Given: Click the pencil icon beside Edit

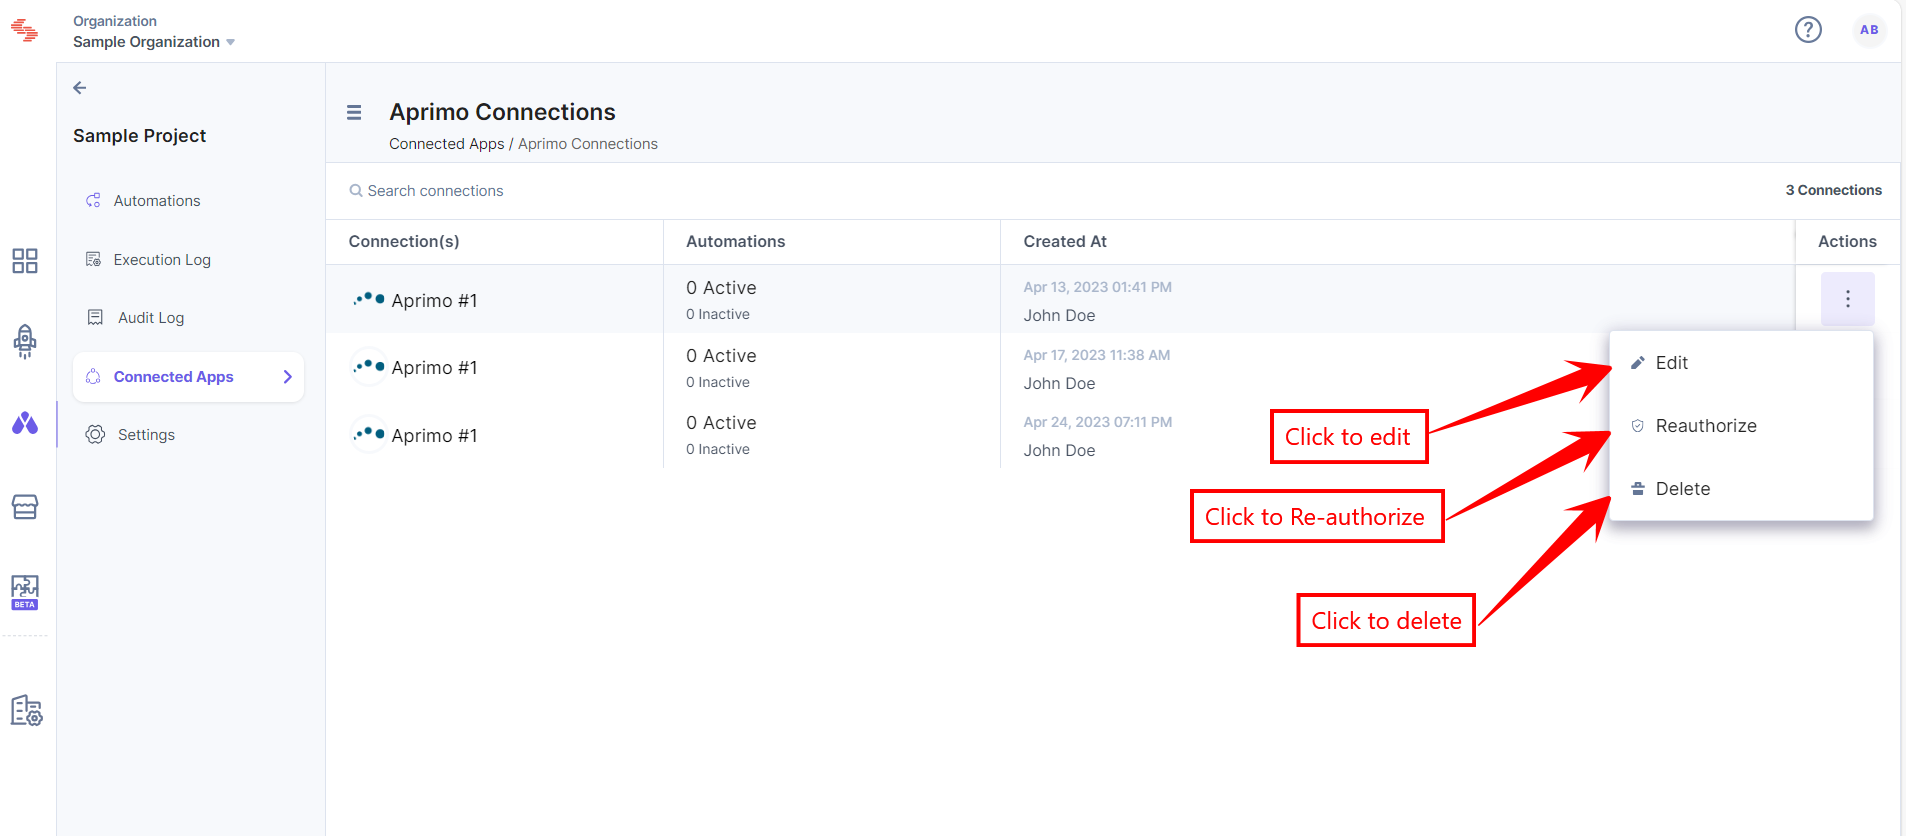Looking at the screenshot, I should point(1637,363).
